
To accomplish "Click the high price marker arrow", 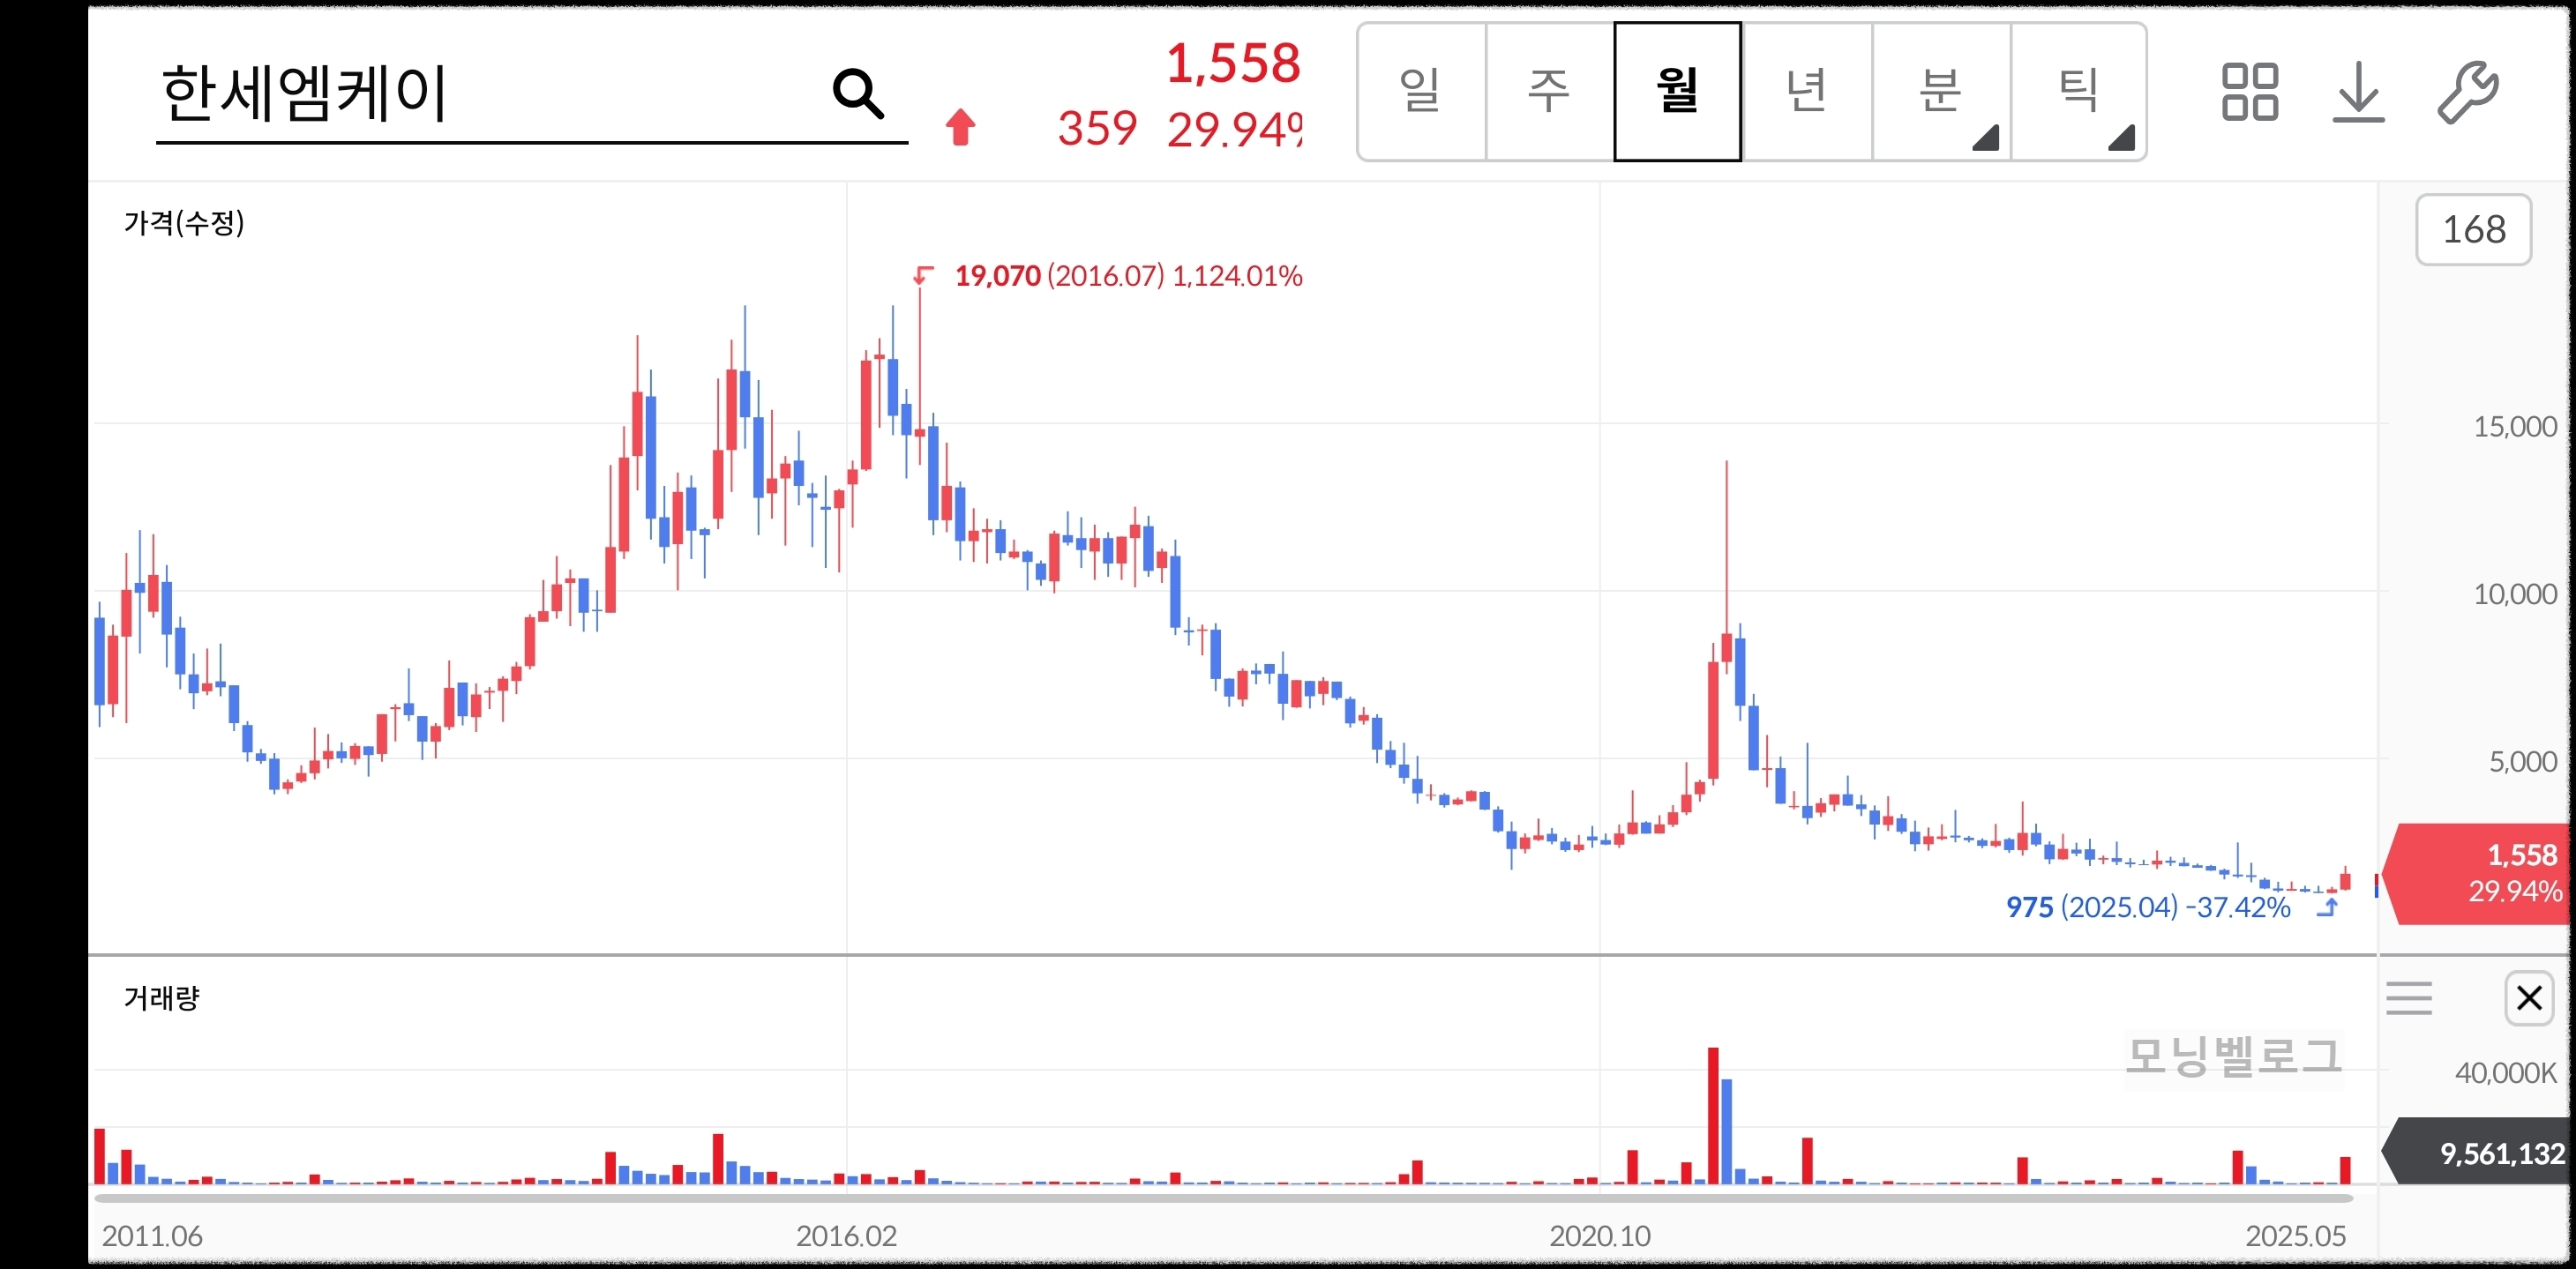I will pos(923,275).
